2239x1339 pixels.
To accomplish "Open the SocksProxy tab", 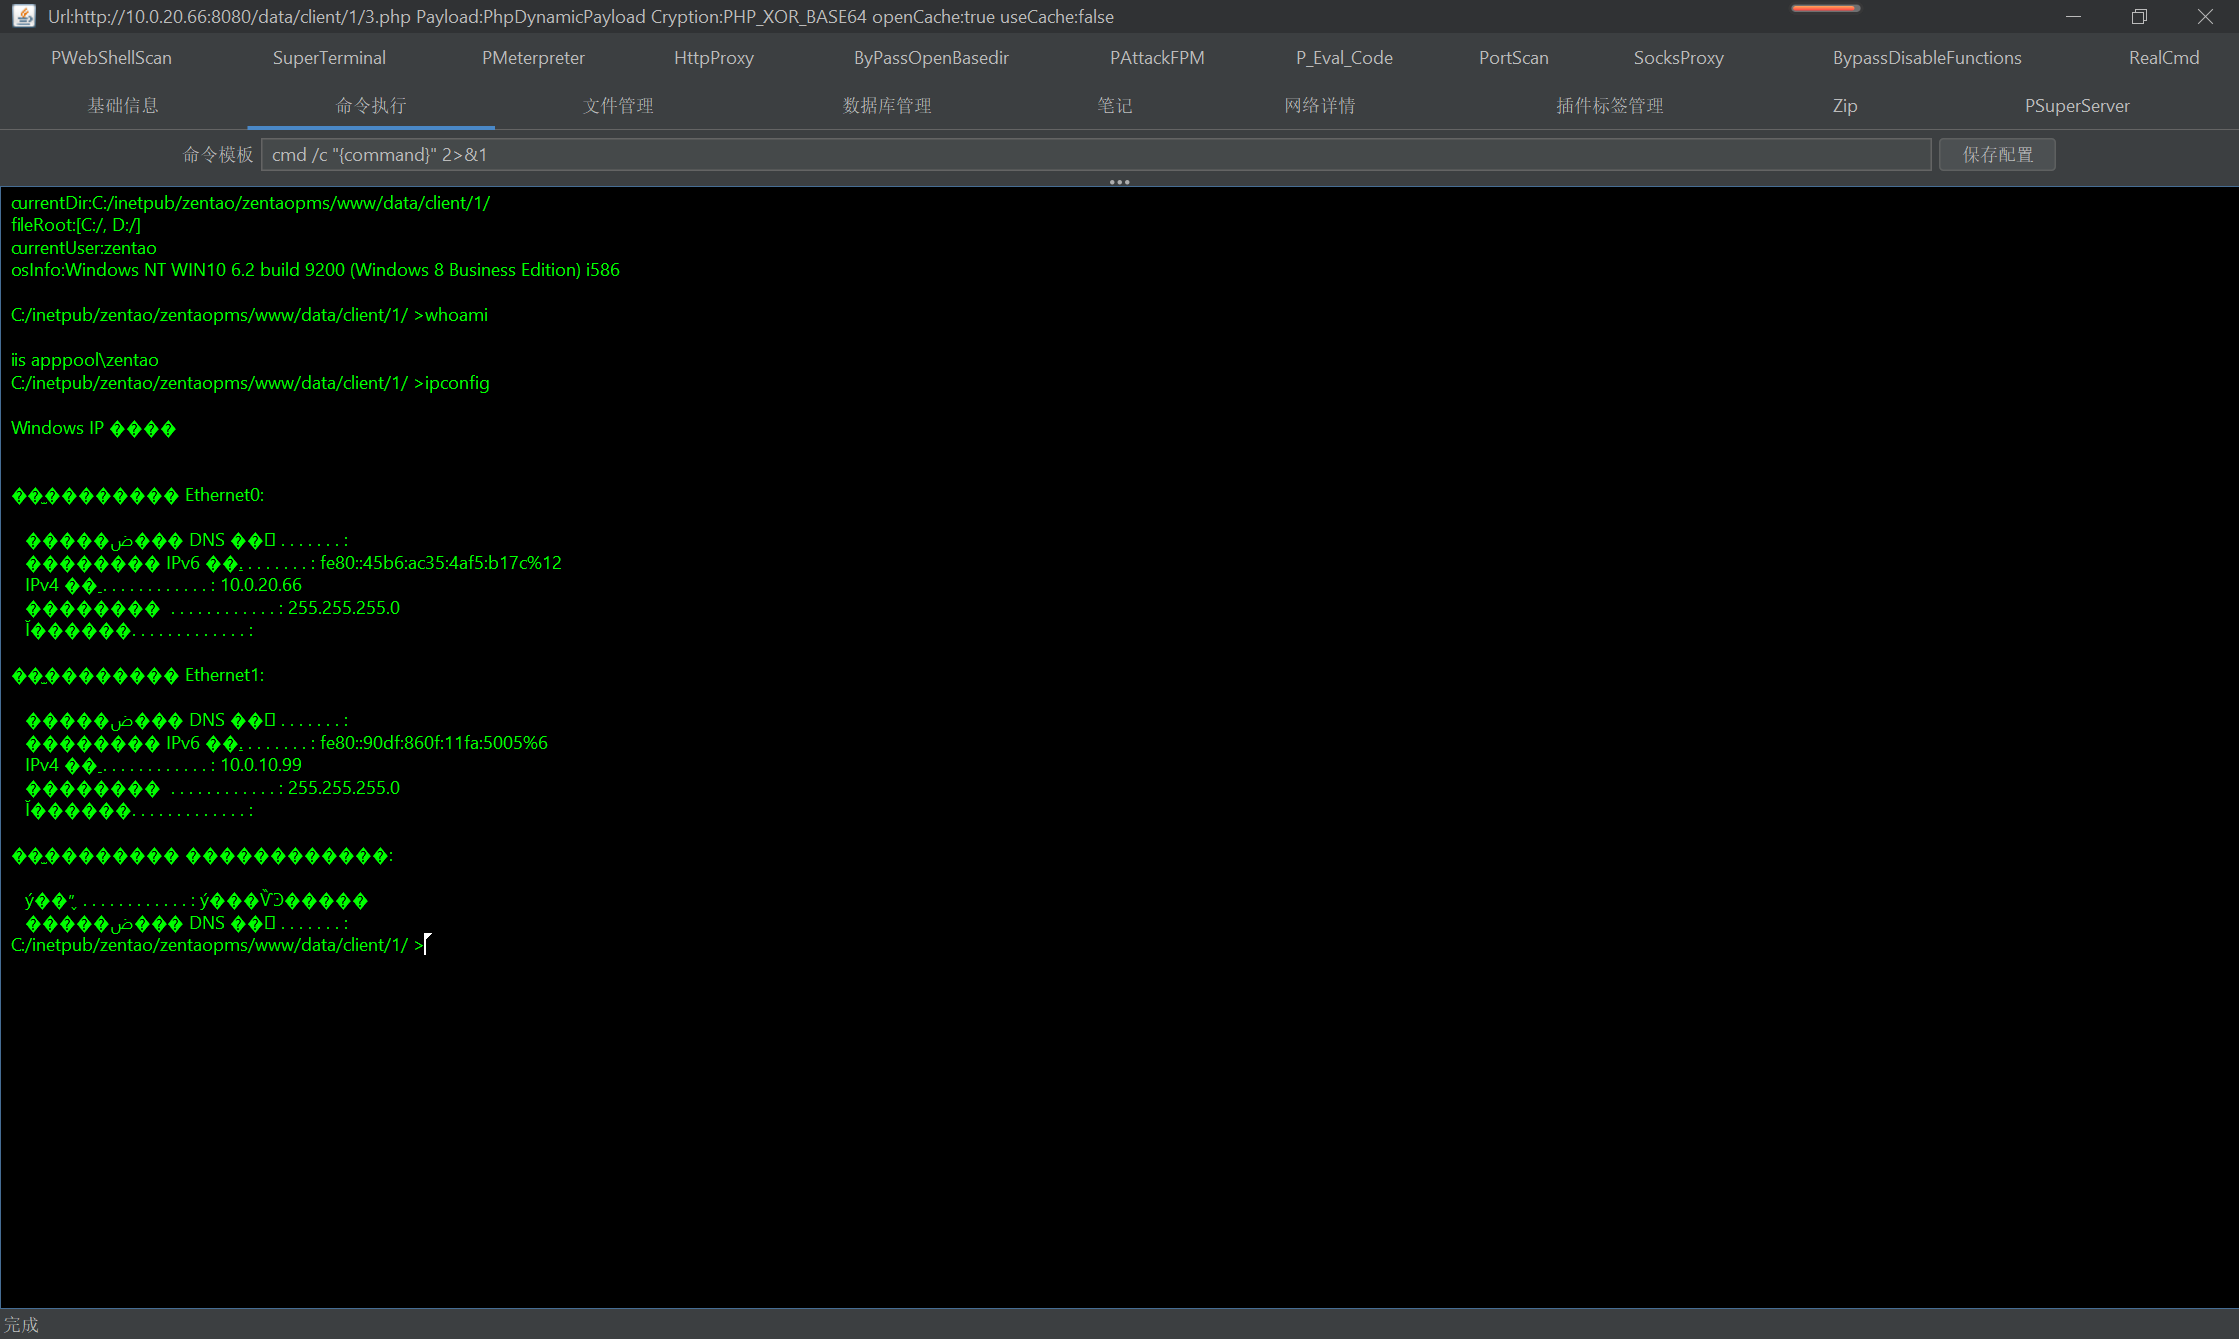I will (1679, 58).
